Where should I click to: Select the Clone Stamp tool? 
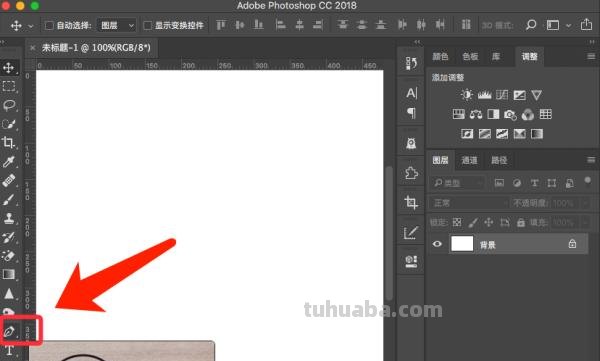tap(8, 218)
